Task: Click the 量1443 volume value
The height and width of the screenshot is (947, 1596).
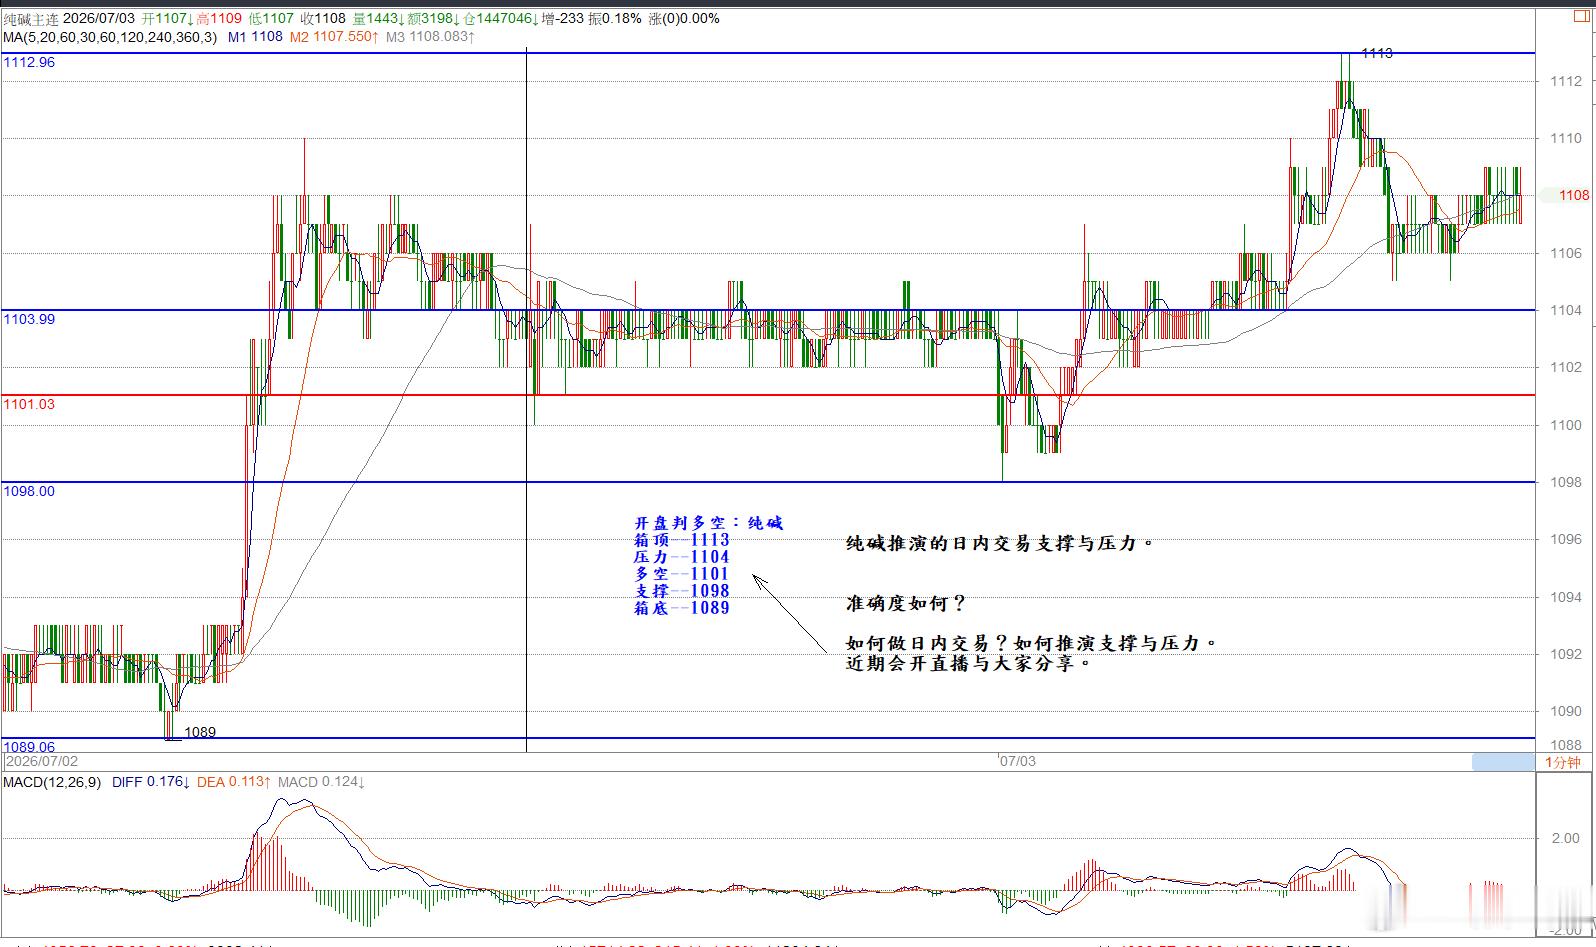Action: 379,18
